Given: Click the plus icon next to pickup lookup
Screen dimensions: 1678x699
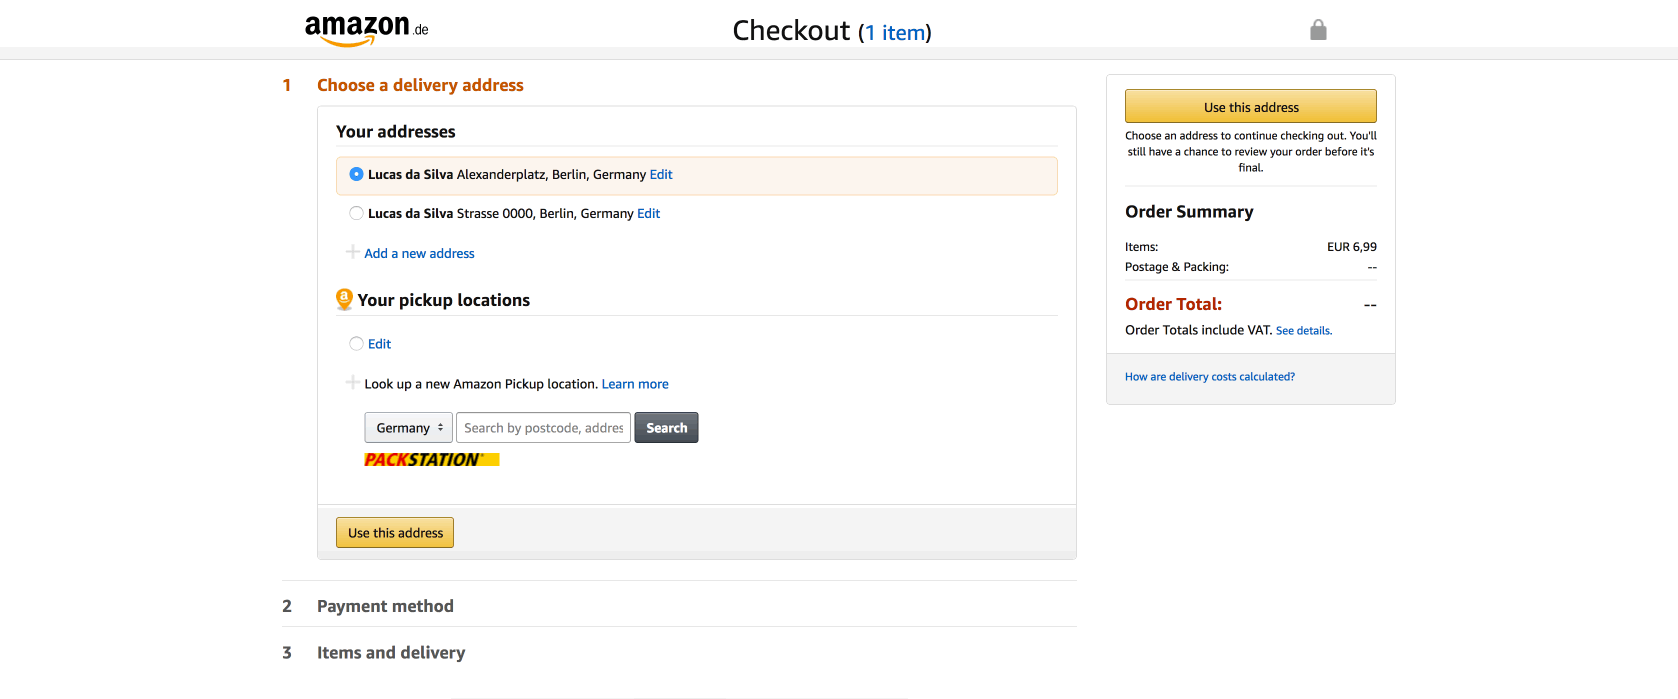Looking at the screenshot, I should point(353,382).
